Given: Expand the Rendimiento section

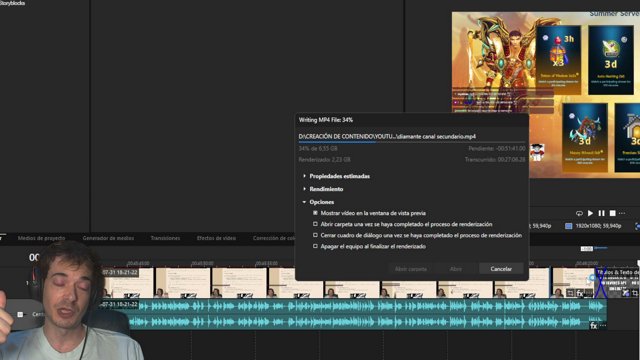Looking at the screenshot, I should (x=304, y=189).
